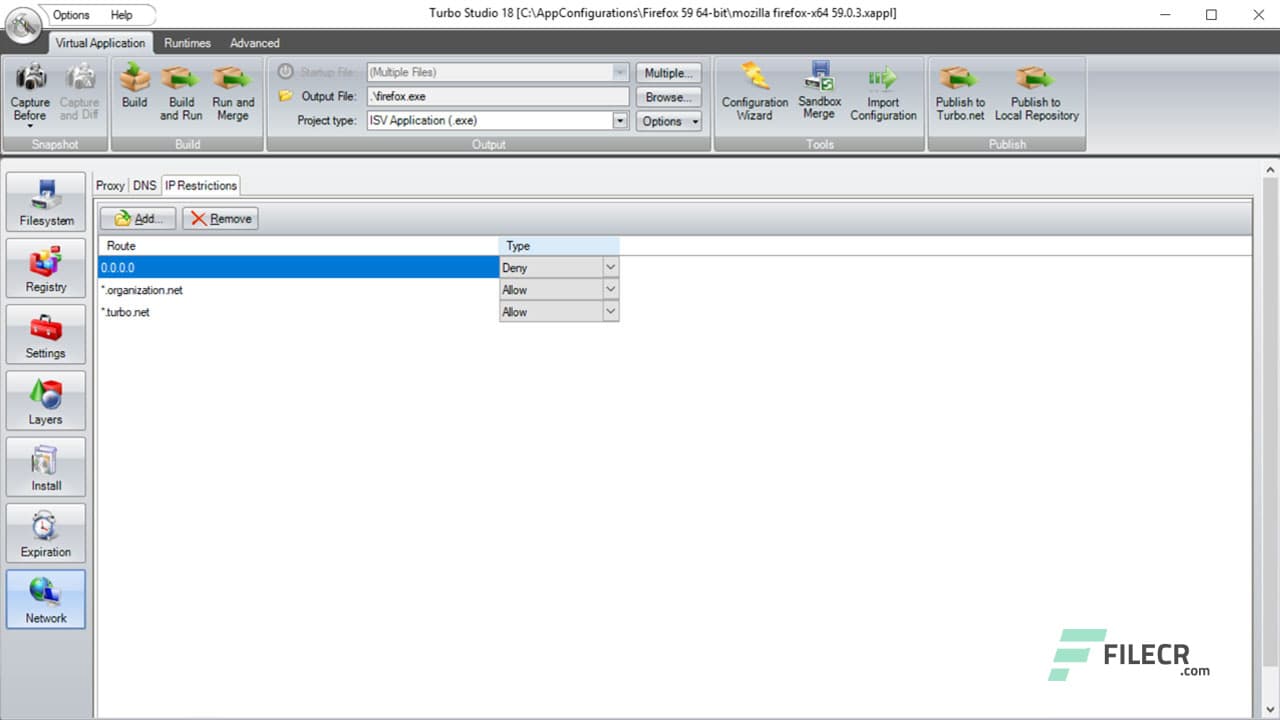Click the Output File path field
1280x720 pixels.
(x=497, y=97)
